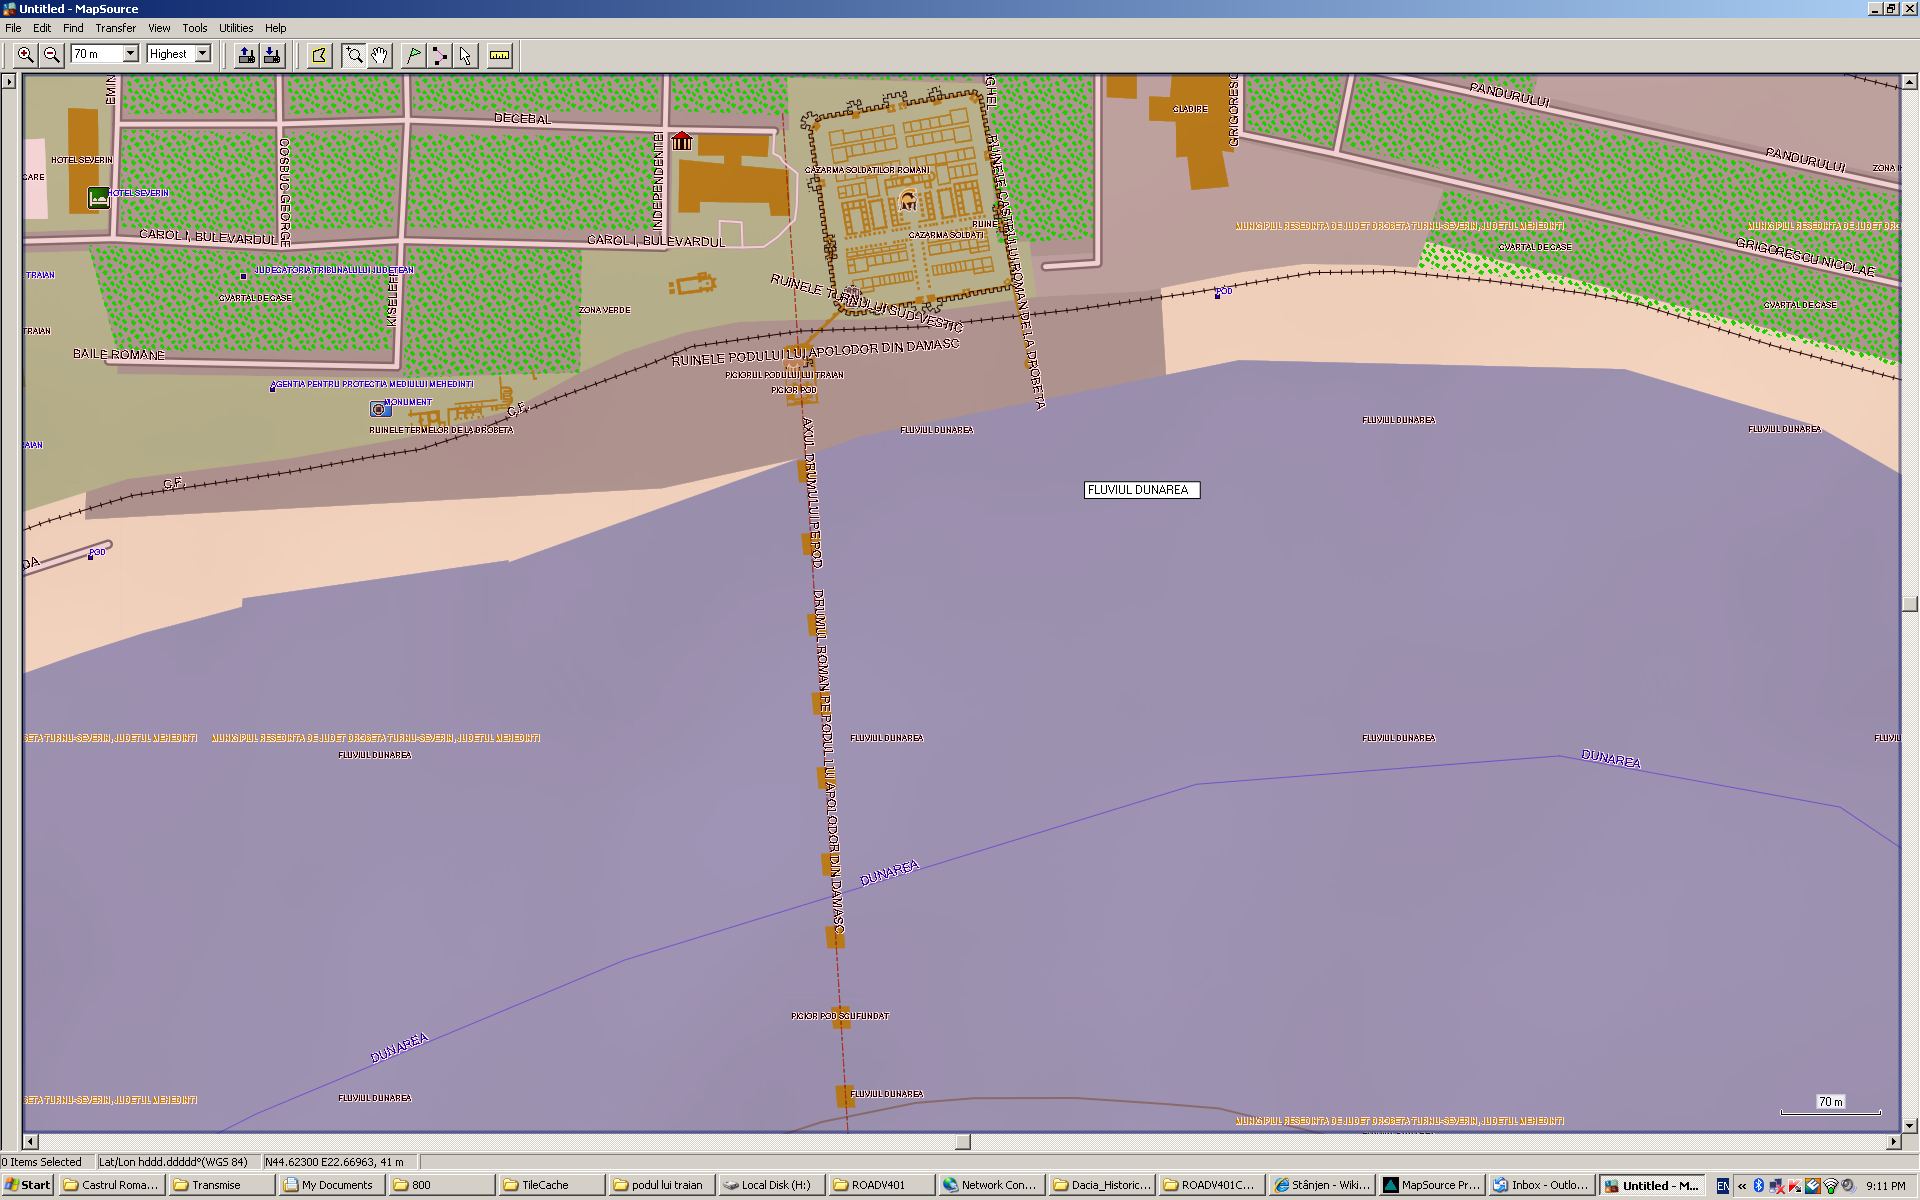Click the BAILE ROMANE map label
Image resolution: width=1920 pixels, height=1200 pixels.
(x=119, y=354)
